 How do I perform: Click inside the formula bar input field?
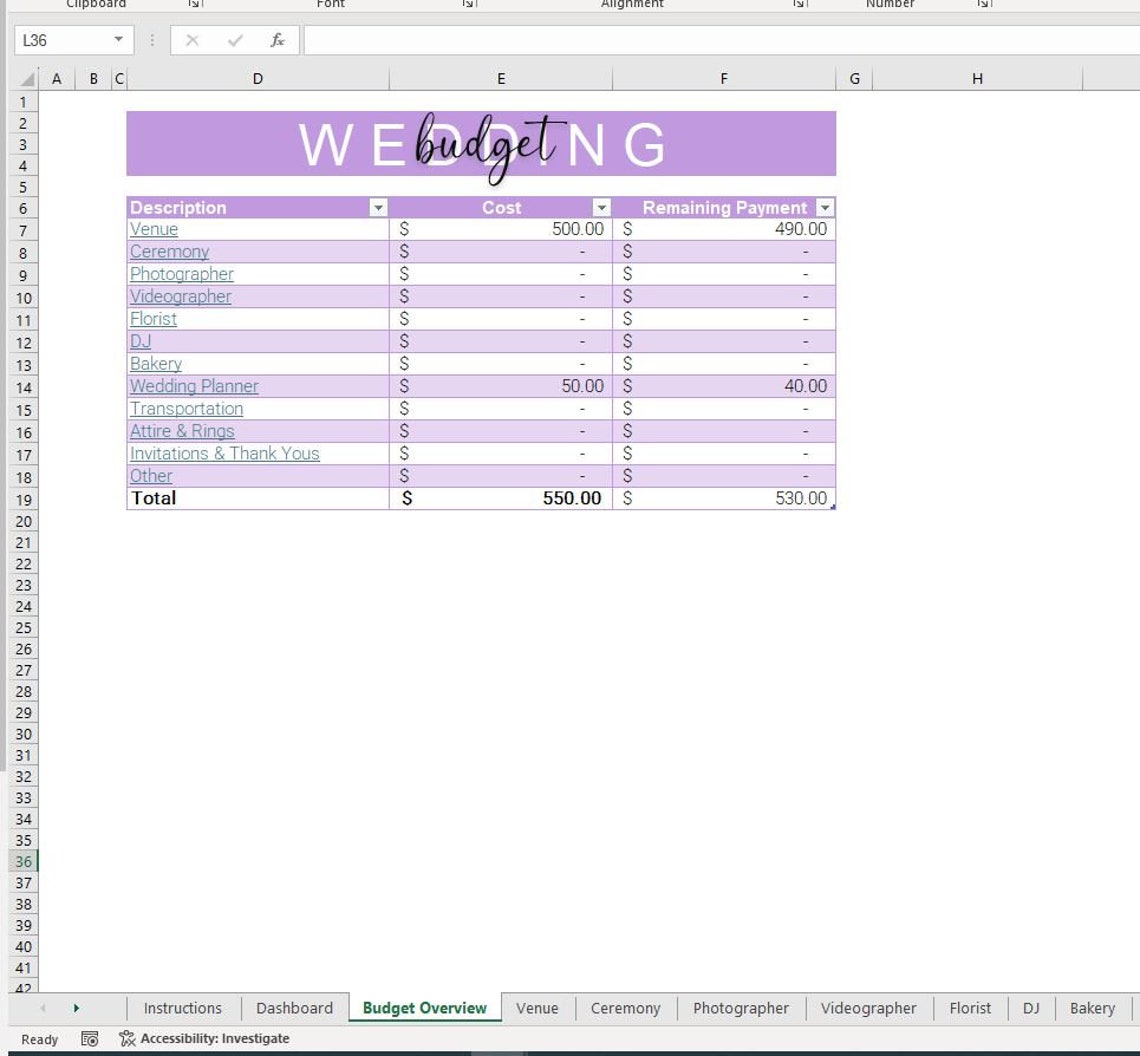click(x=600, y=40)
